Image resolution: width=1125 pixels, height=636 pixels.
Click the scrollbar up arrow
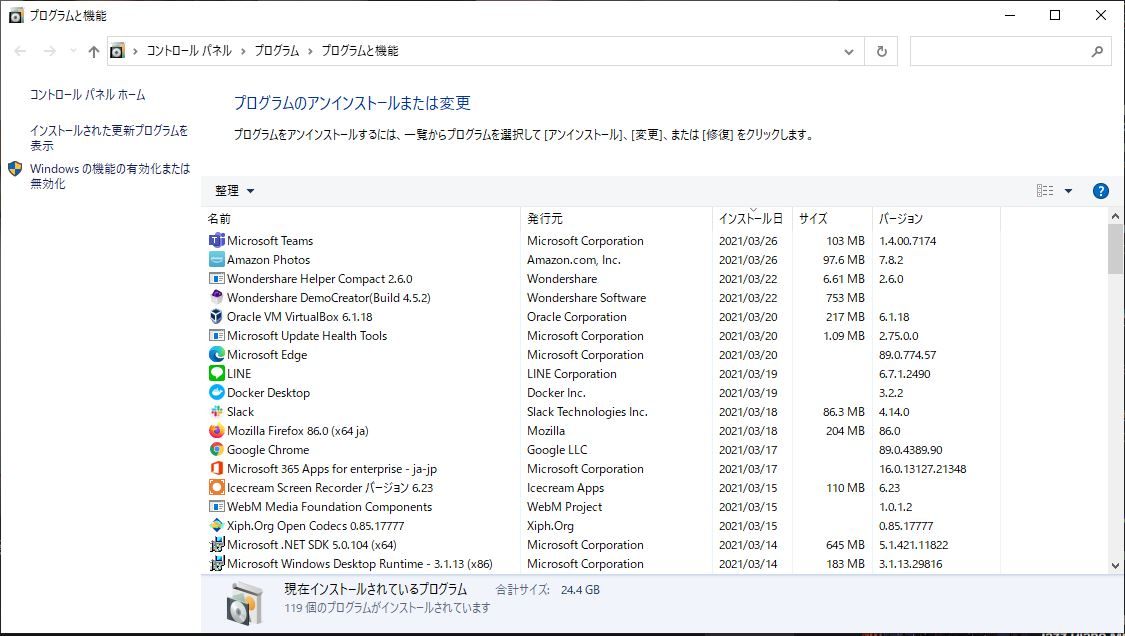click(x=1115, y=216)
